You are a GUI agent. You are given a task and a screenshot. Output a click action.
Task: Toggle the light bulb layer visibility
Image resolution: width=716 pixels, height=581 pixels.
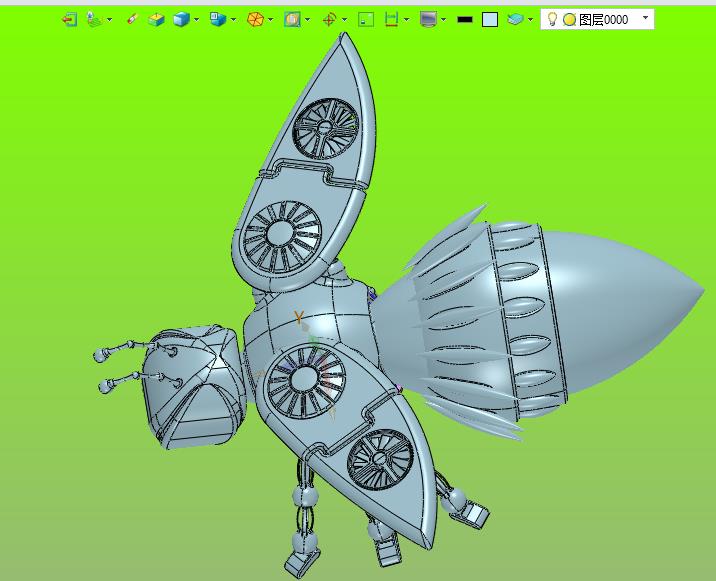click(x=552, y=19)
